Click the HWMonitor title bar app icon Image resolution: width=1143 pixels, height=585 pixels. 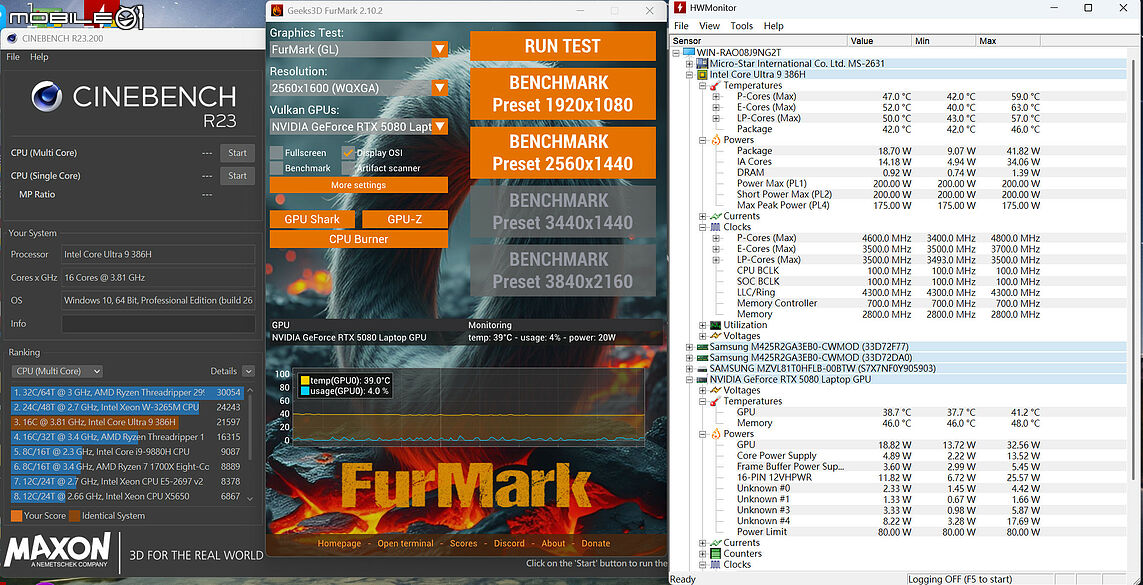(679, 8)
